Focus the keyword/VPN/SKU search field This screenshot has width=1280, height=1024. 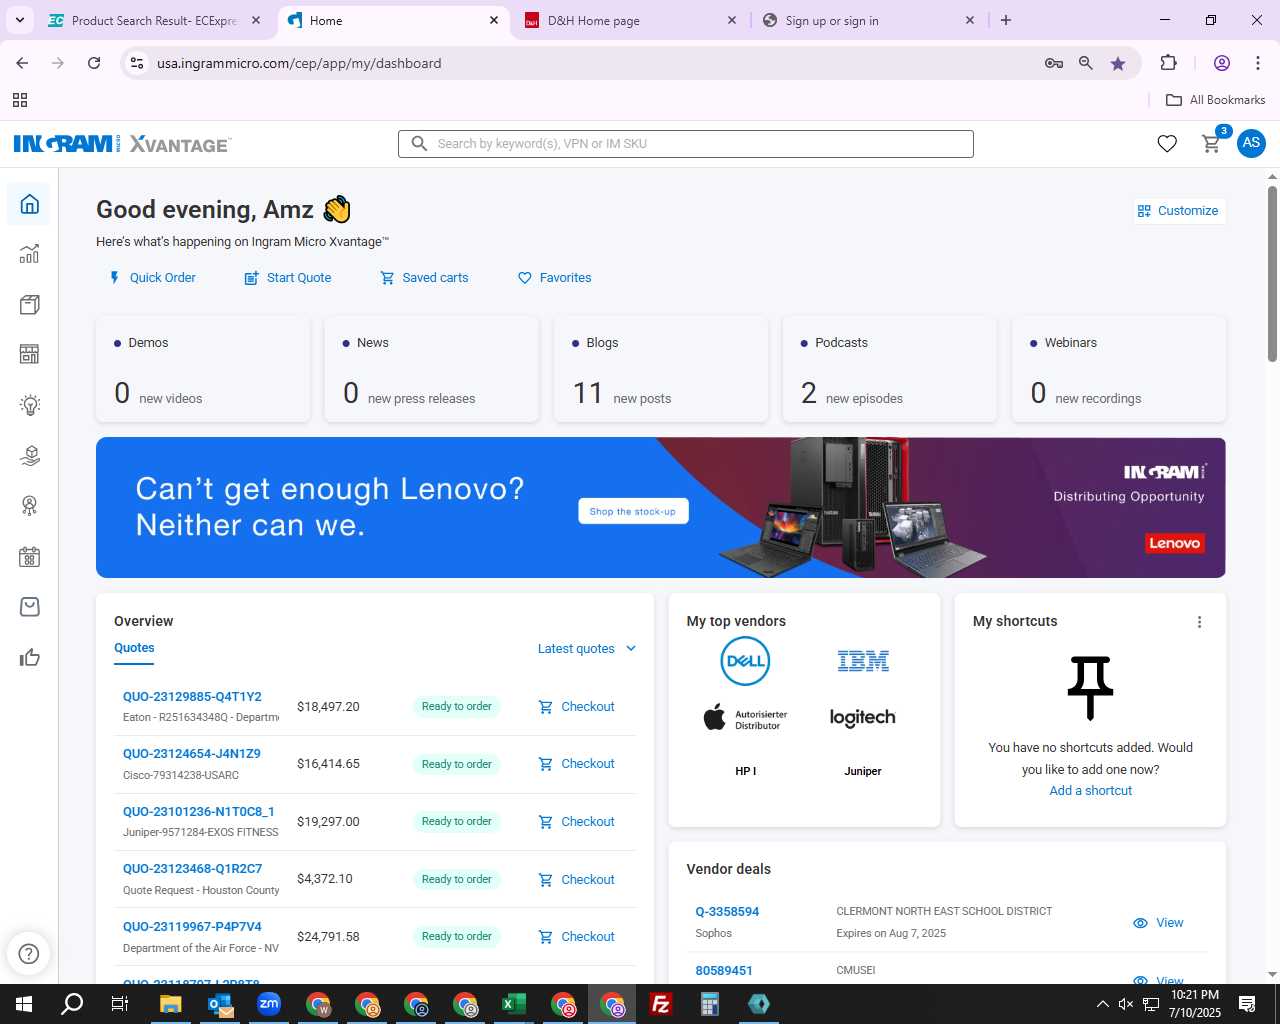(x=686, y=144)
